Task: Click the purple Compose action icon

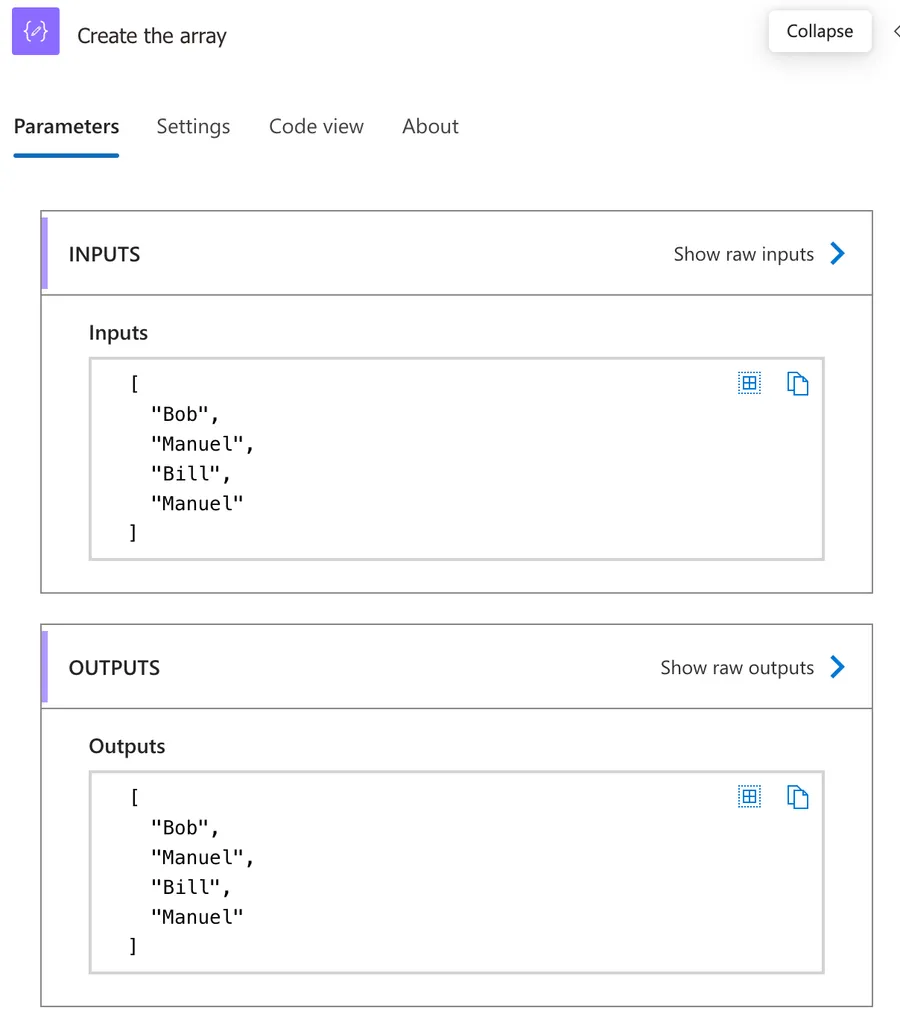Action: tap(36, 32)
